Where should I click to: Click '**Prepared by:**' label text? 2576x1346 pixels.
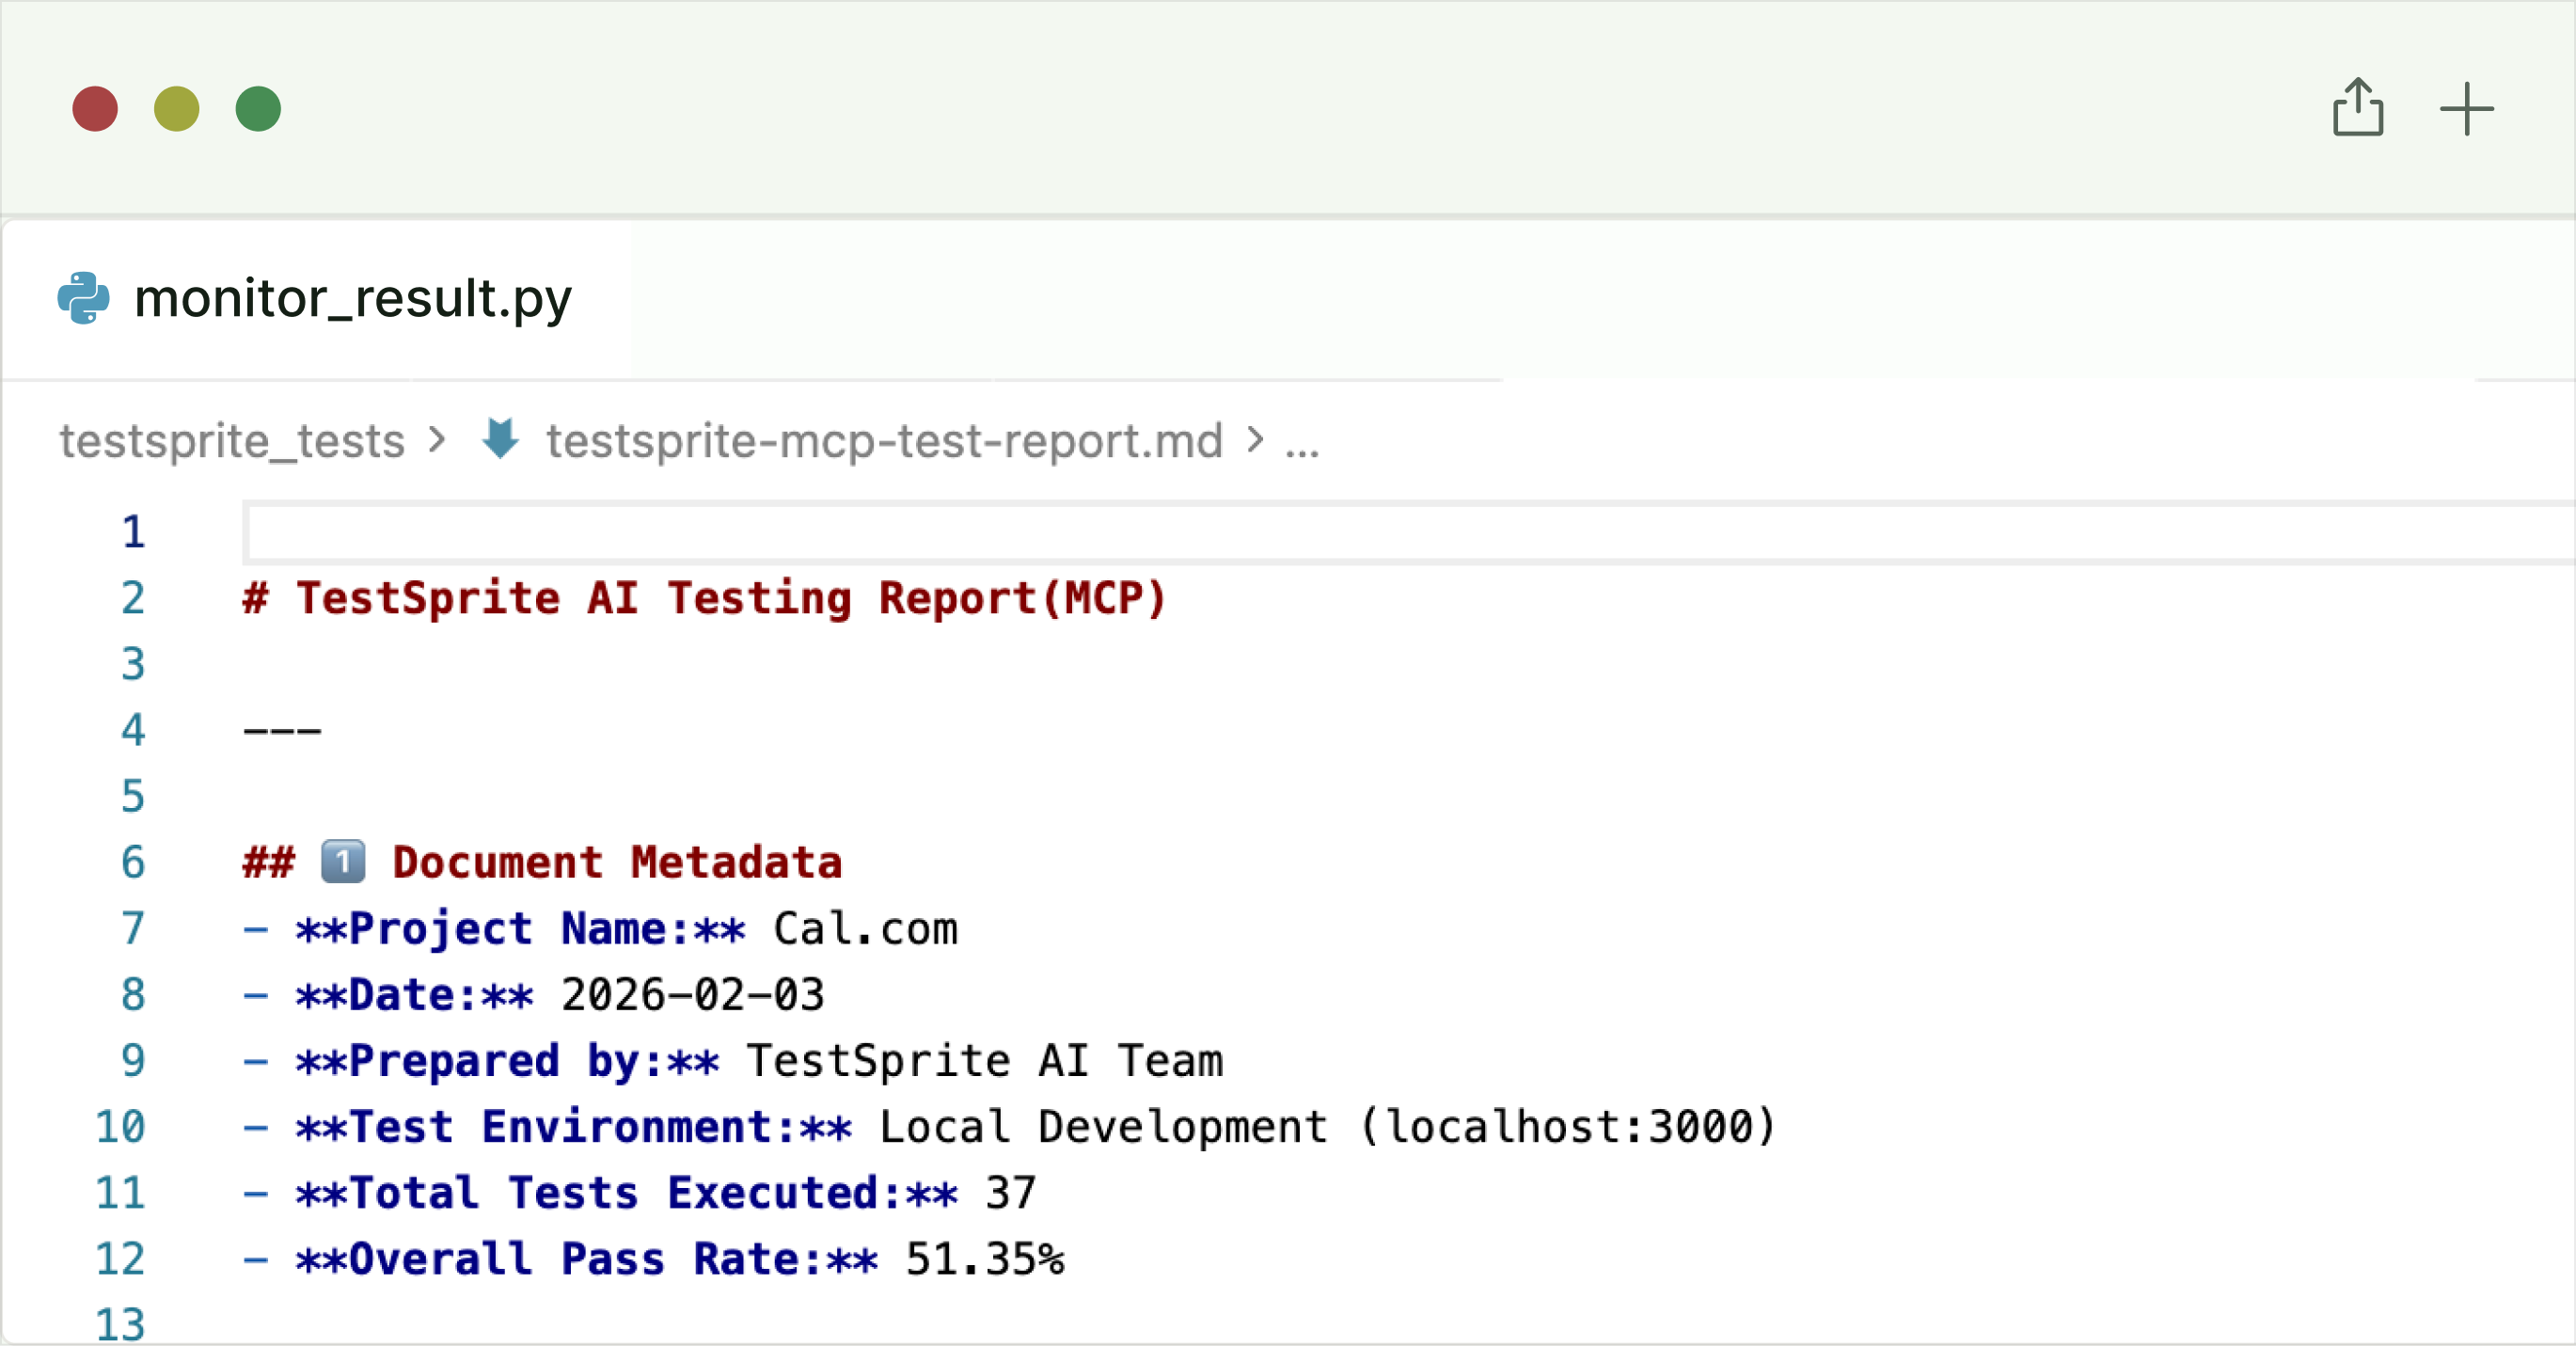[x=507, y=1061]
